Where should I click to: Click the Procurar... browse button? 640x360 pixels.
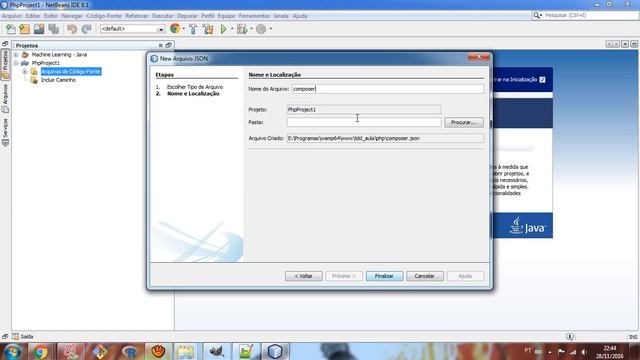pyautogui.click(x=464, y=122)
